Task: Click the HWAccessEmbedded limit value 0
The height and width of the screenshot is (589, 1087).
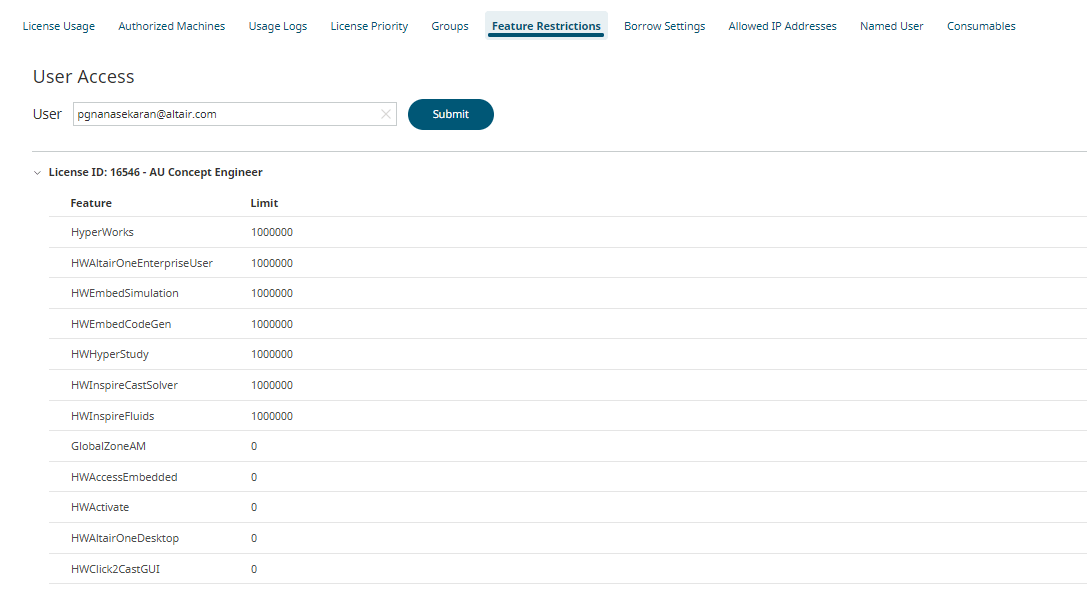Action: pyautogui.click(x=254, y=477)
